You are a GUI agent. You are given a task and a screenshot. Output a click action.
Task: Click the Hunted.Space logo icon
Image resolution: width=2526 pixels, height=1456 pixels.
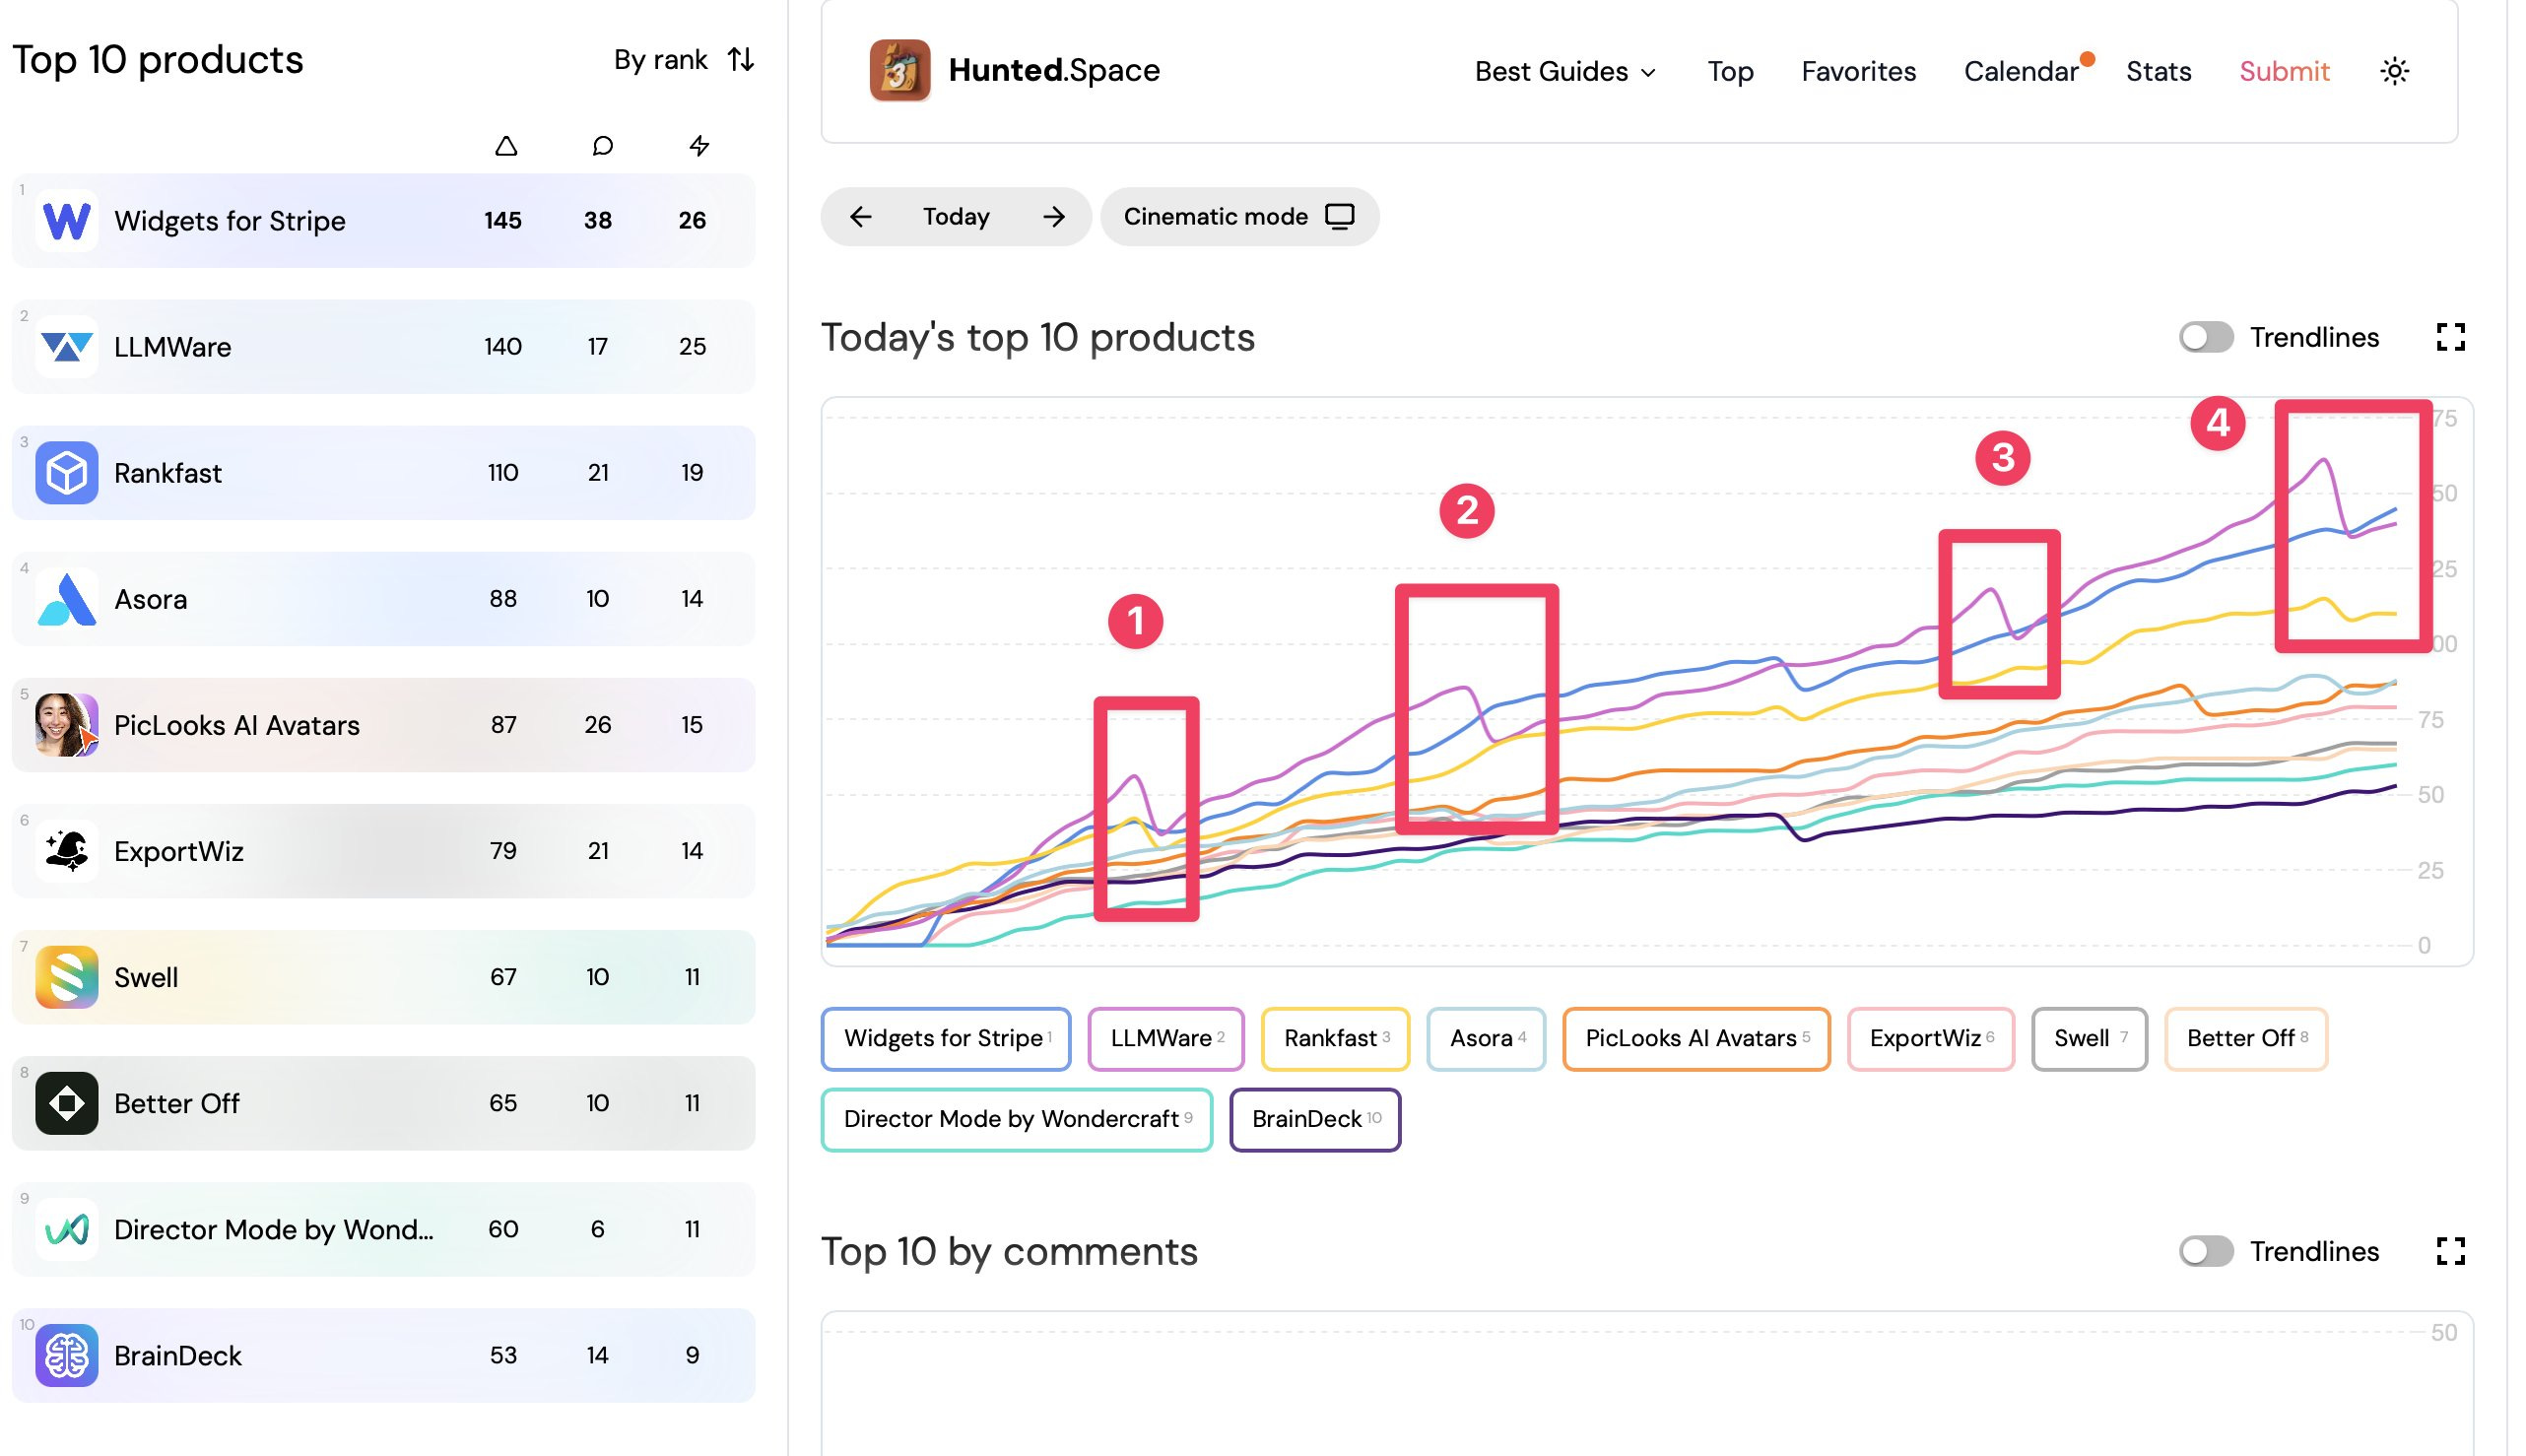899,70
